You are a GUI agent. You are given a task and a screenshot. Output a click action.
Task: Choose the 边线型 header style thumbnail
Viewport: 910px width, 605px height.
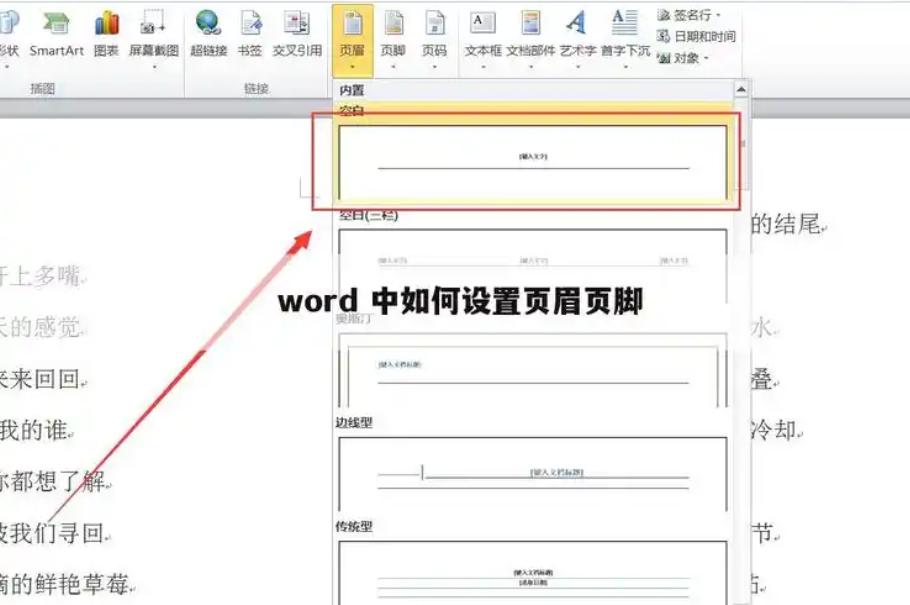(533, 474)
